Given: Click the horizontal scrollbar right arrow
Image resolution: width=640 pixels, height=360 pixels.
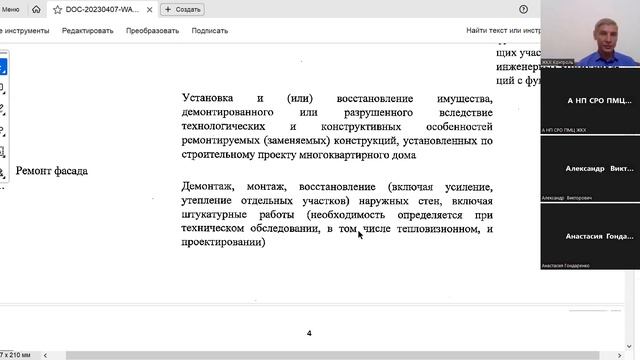Looking at the screenshot, I should [619, 356].
